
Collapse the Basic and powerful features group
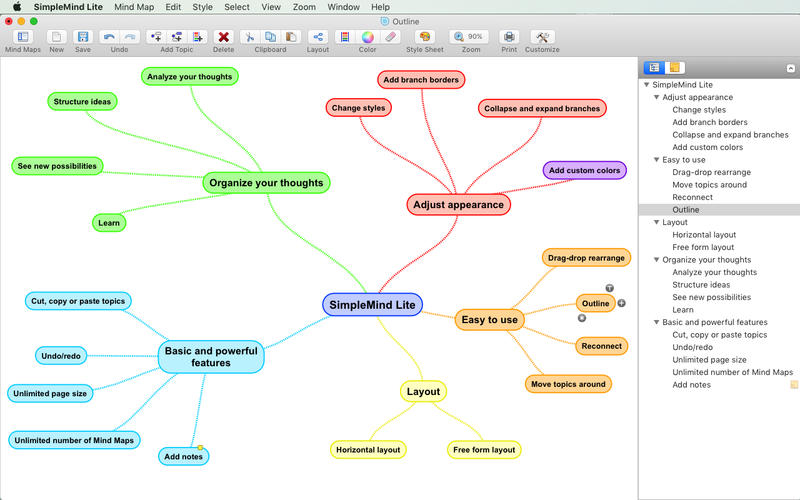pos(656,323)
